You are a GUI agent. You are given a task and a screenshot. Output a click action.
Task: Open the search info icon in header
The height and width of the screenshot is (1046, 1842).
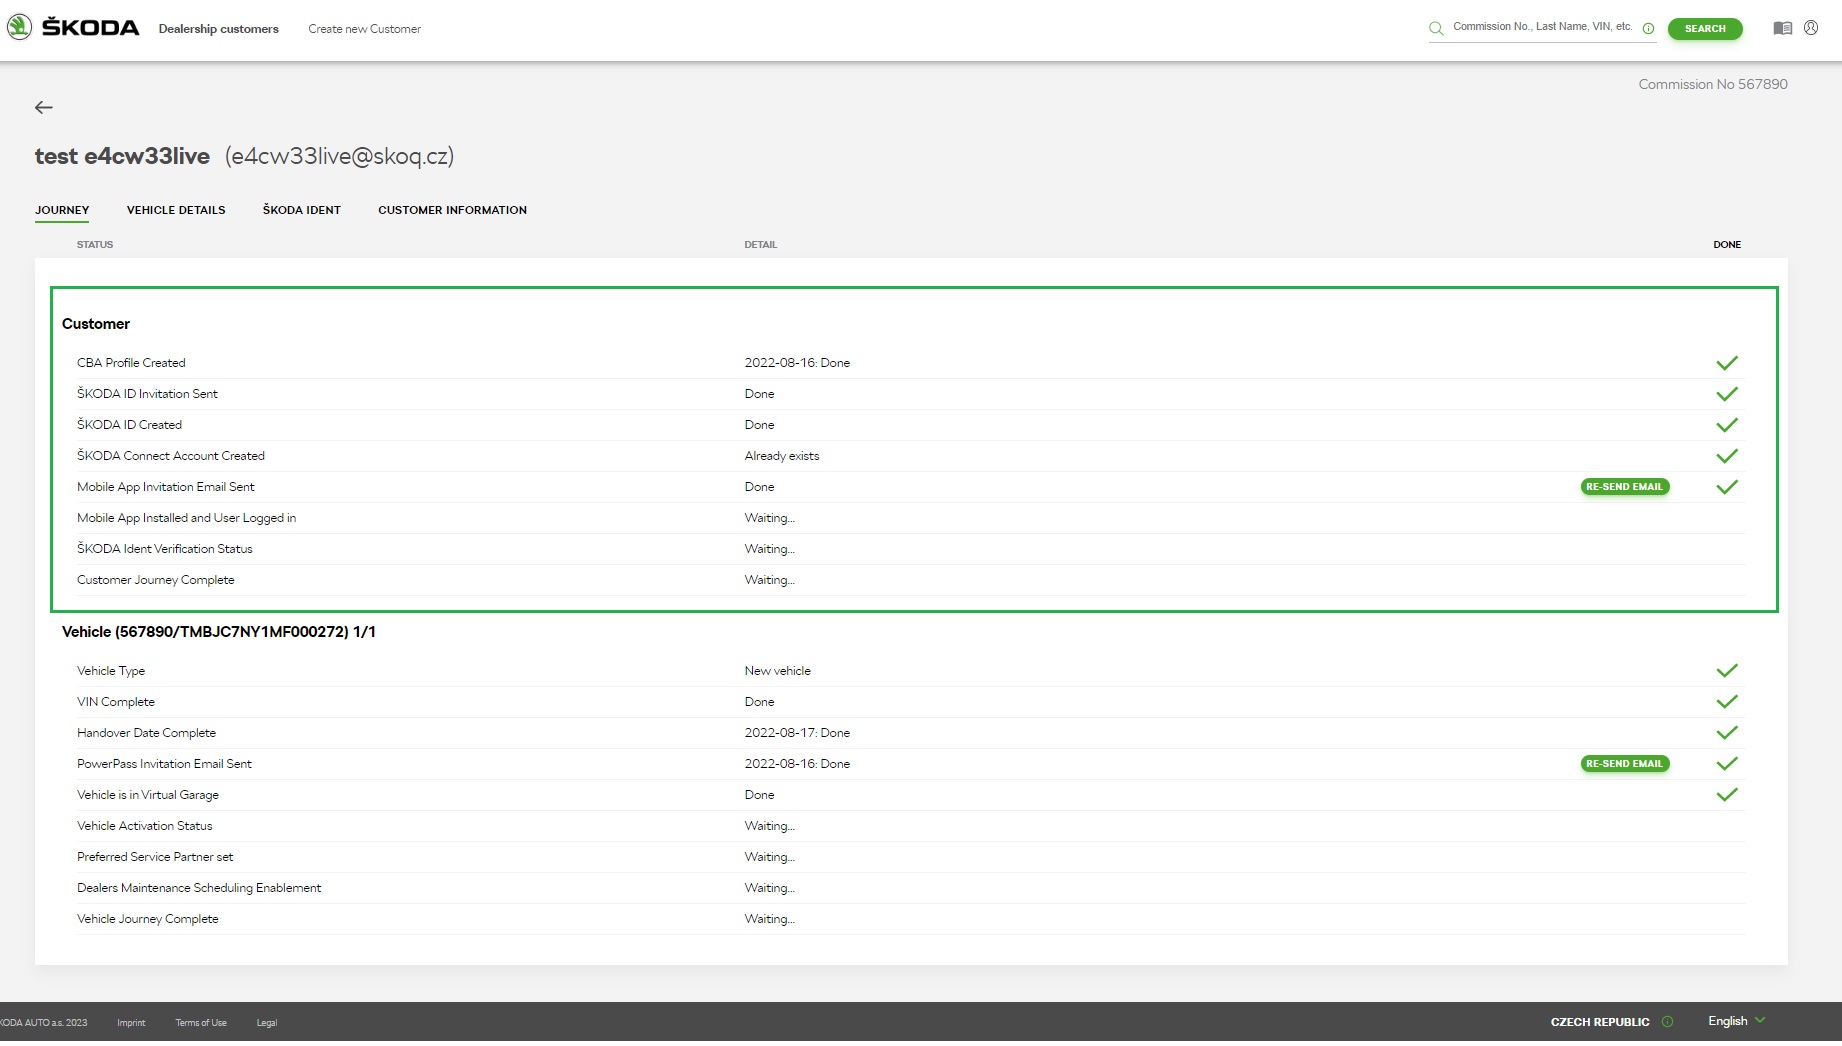coord(1648,28)
